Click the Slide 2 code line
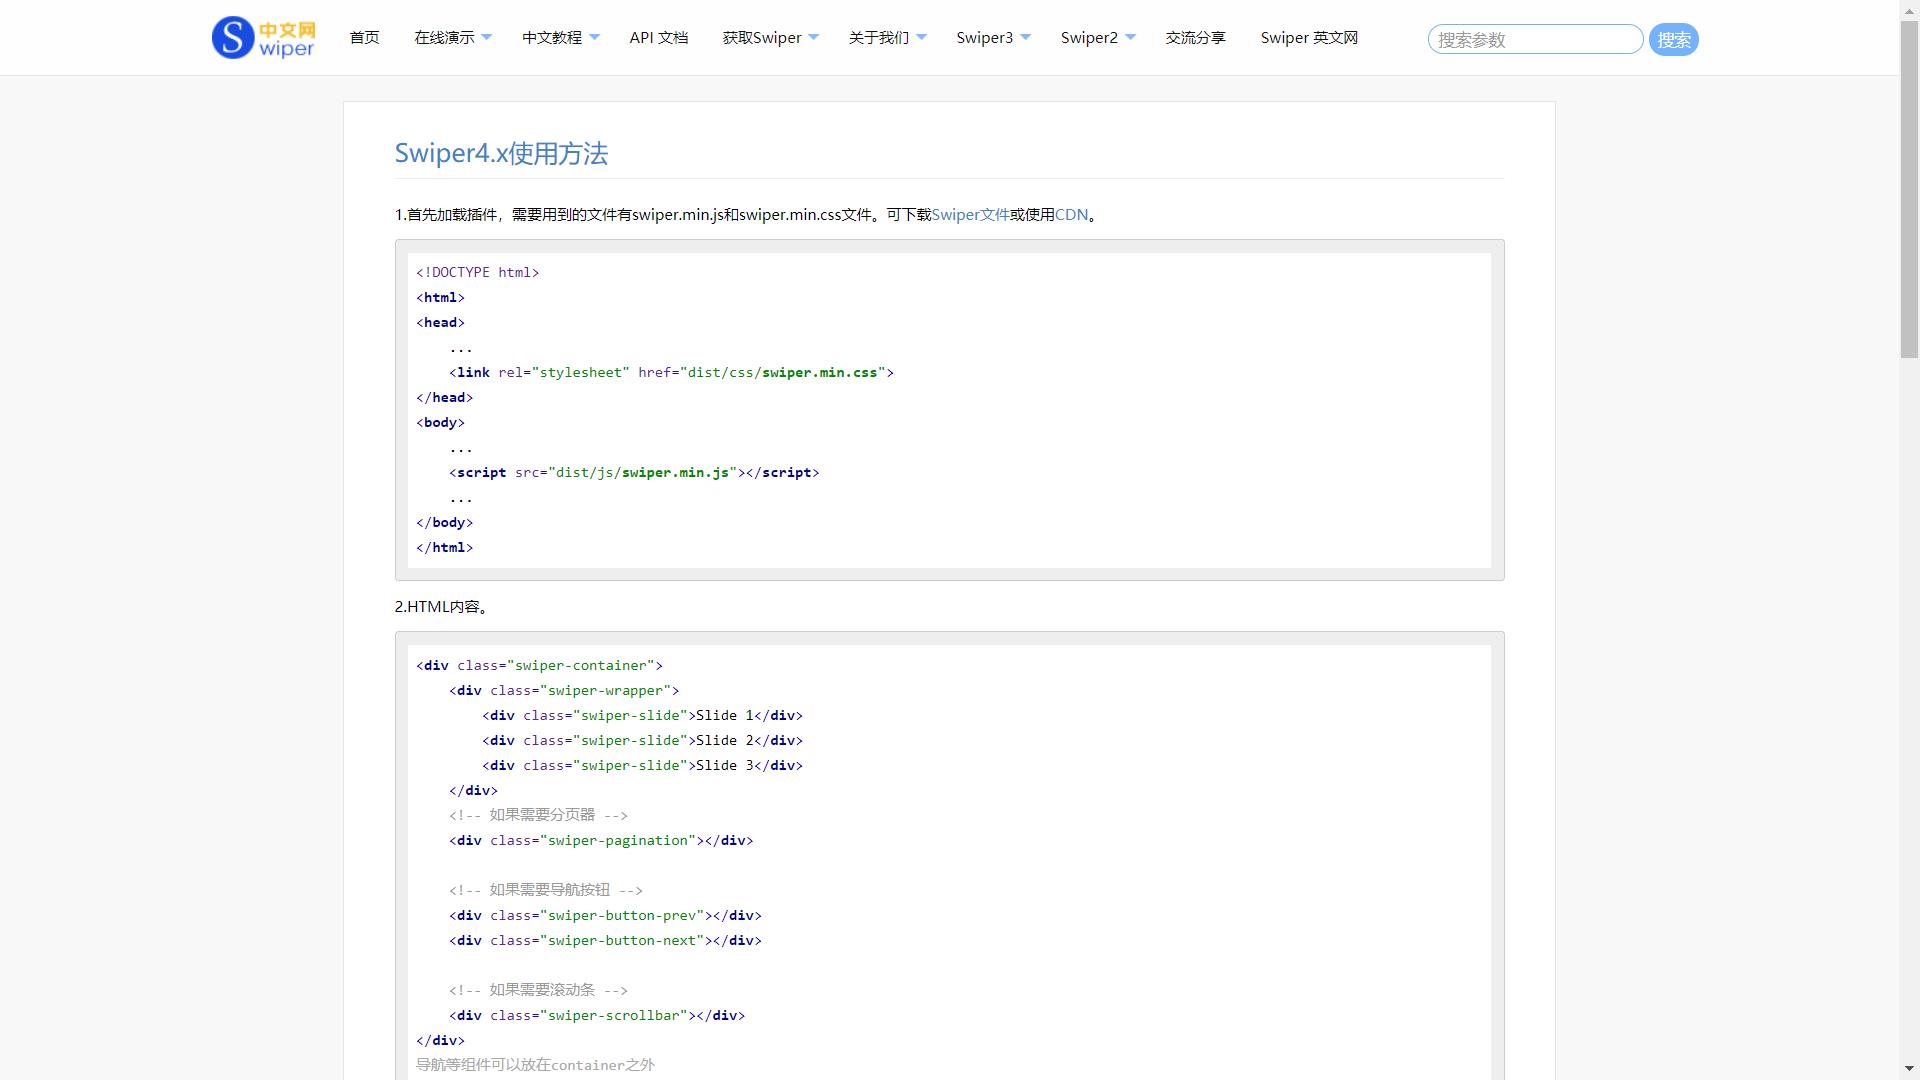Screen dimensions: 1920x1080 coord(642,740)
